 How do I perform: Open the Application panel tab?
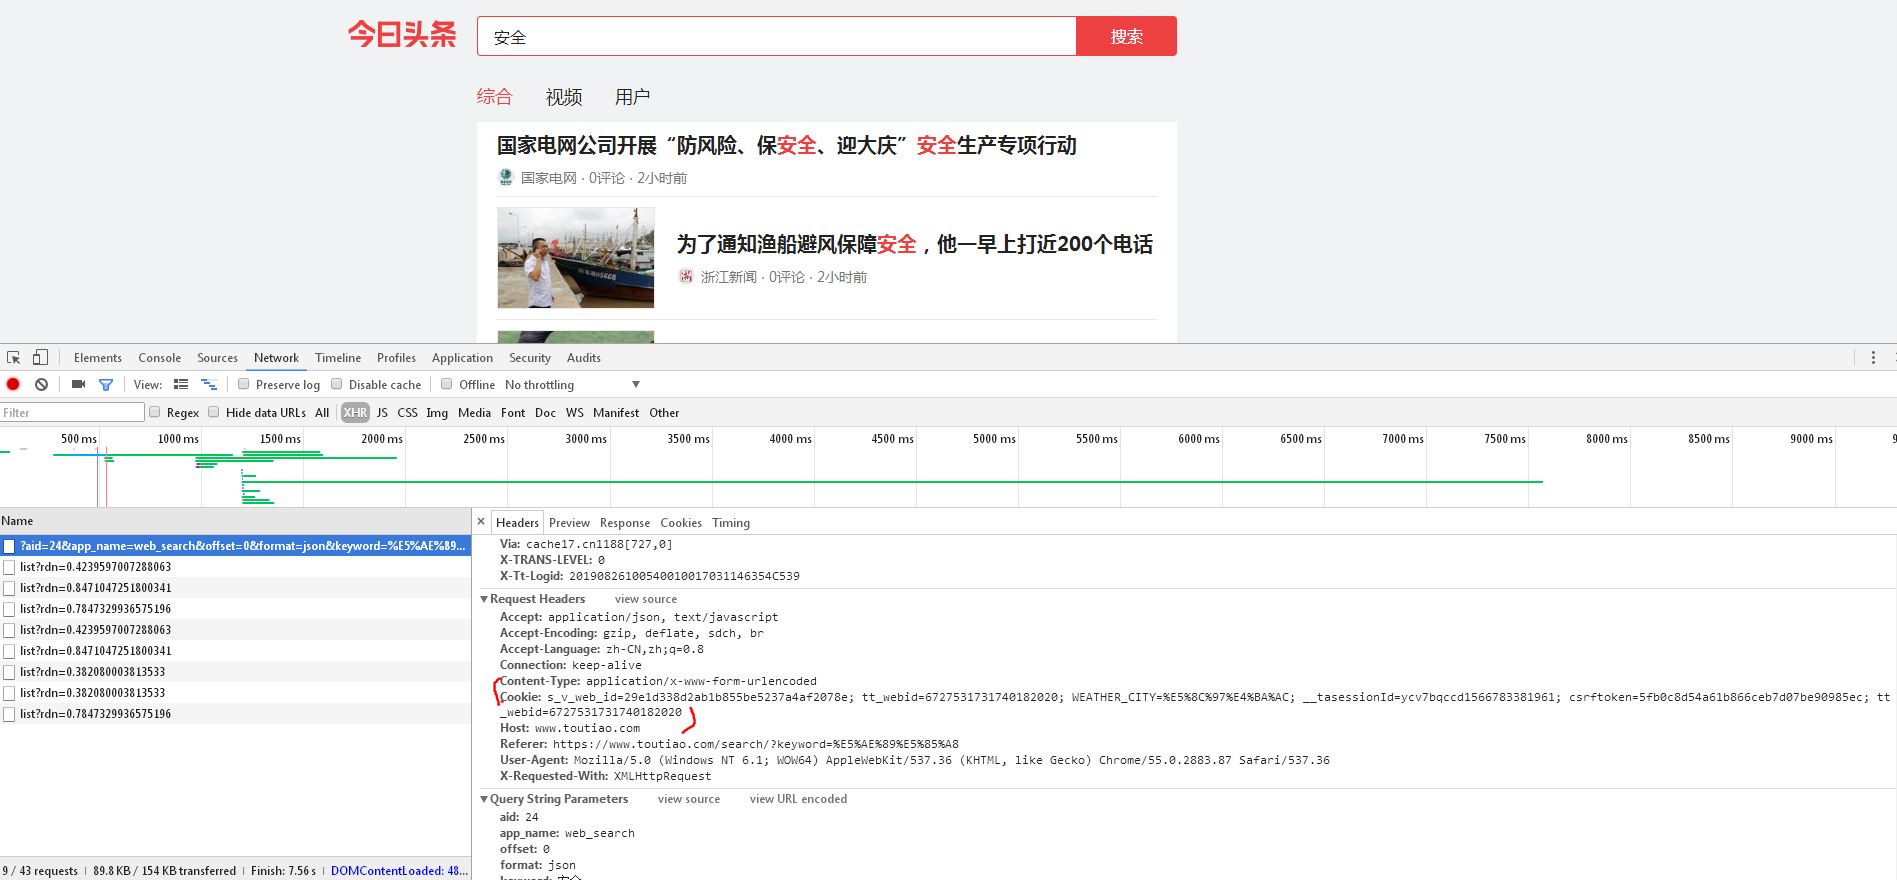coord(462,358)
